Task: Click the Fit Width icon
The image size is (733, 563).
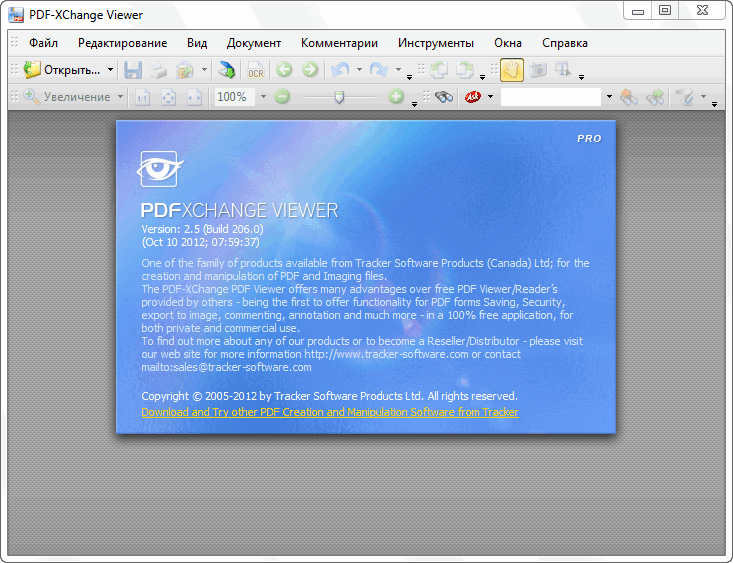Action: tap(194, 97)
